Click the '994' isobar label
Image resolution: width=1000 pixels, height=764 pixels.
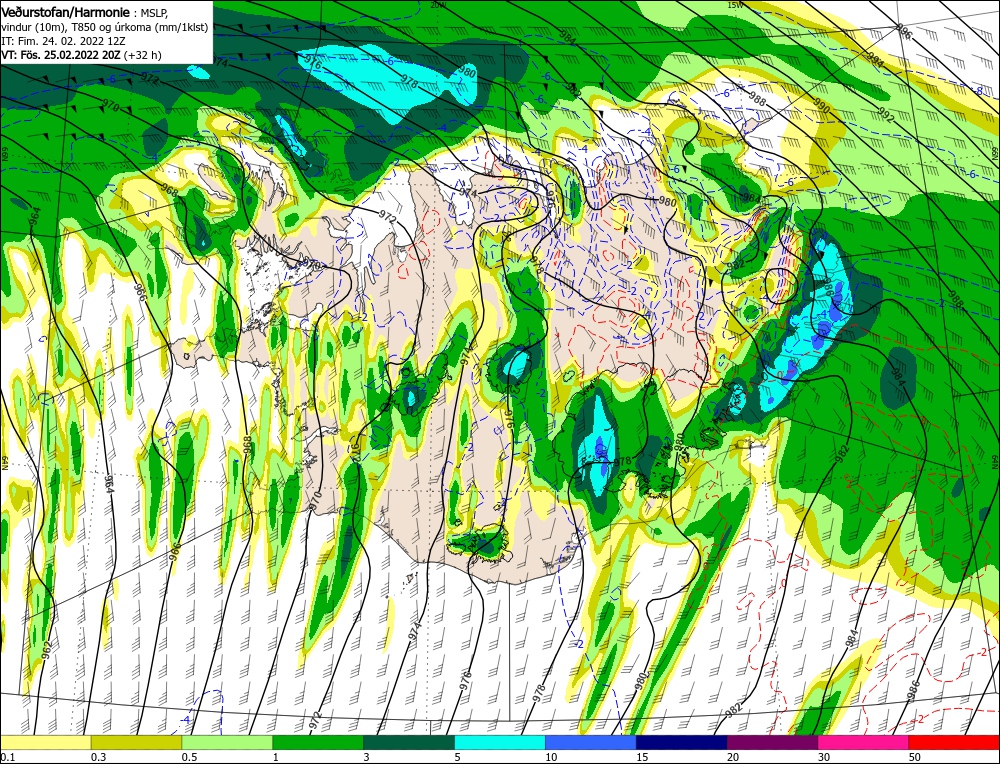(875, 59)
